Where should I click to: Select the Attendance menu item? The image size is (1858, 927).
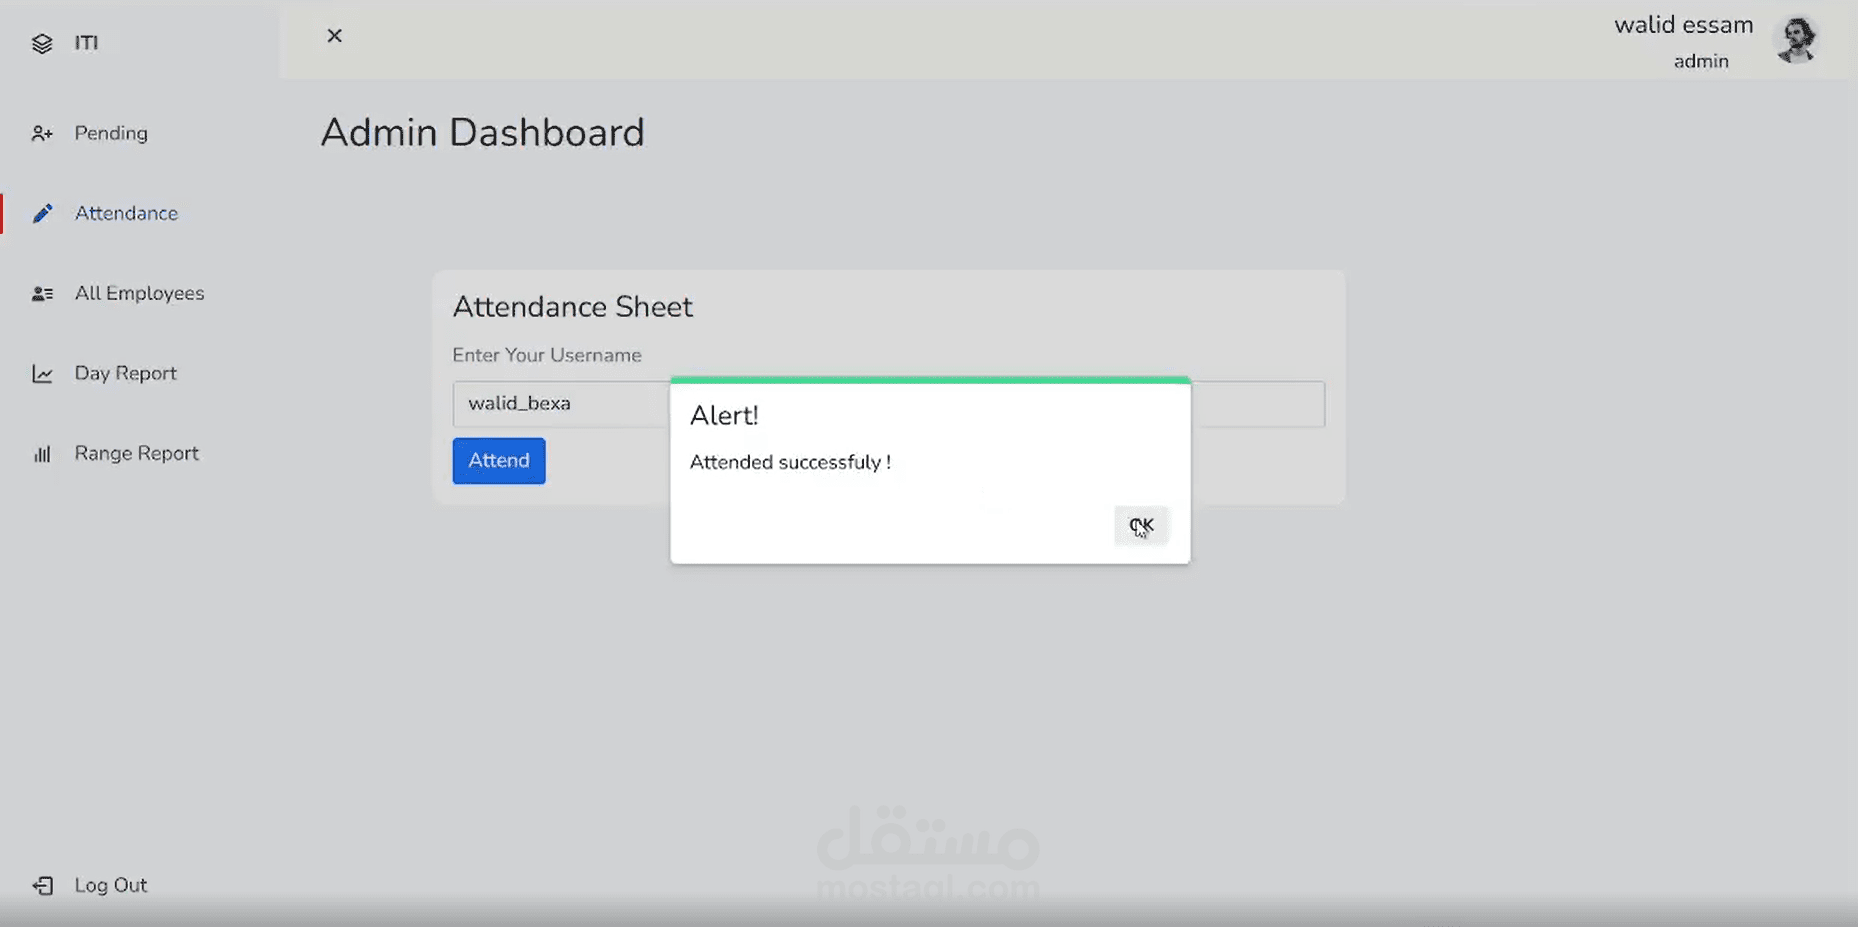126,212
